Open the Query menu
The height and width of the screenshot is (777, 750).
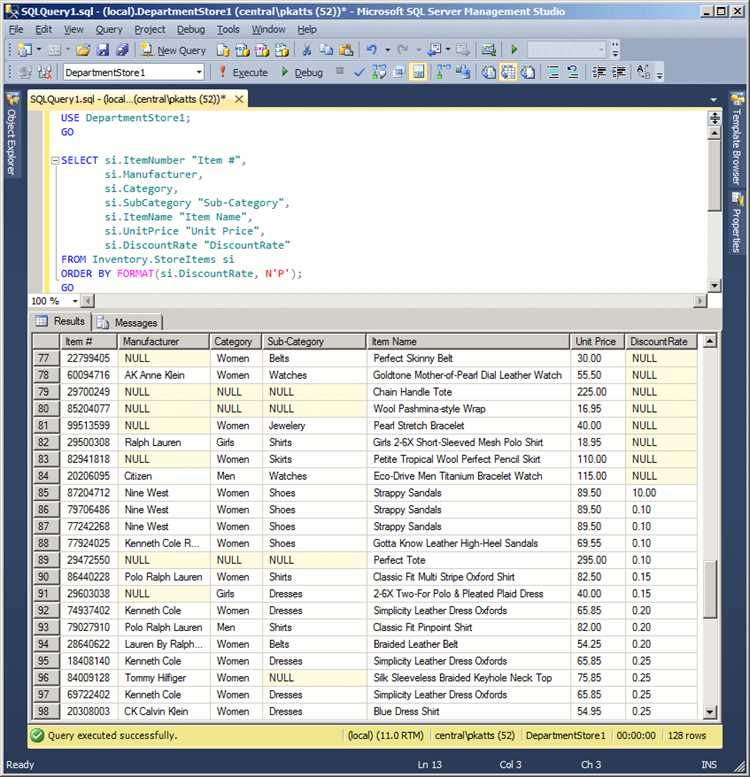coord(109,29)
